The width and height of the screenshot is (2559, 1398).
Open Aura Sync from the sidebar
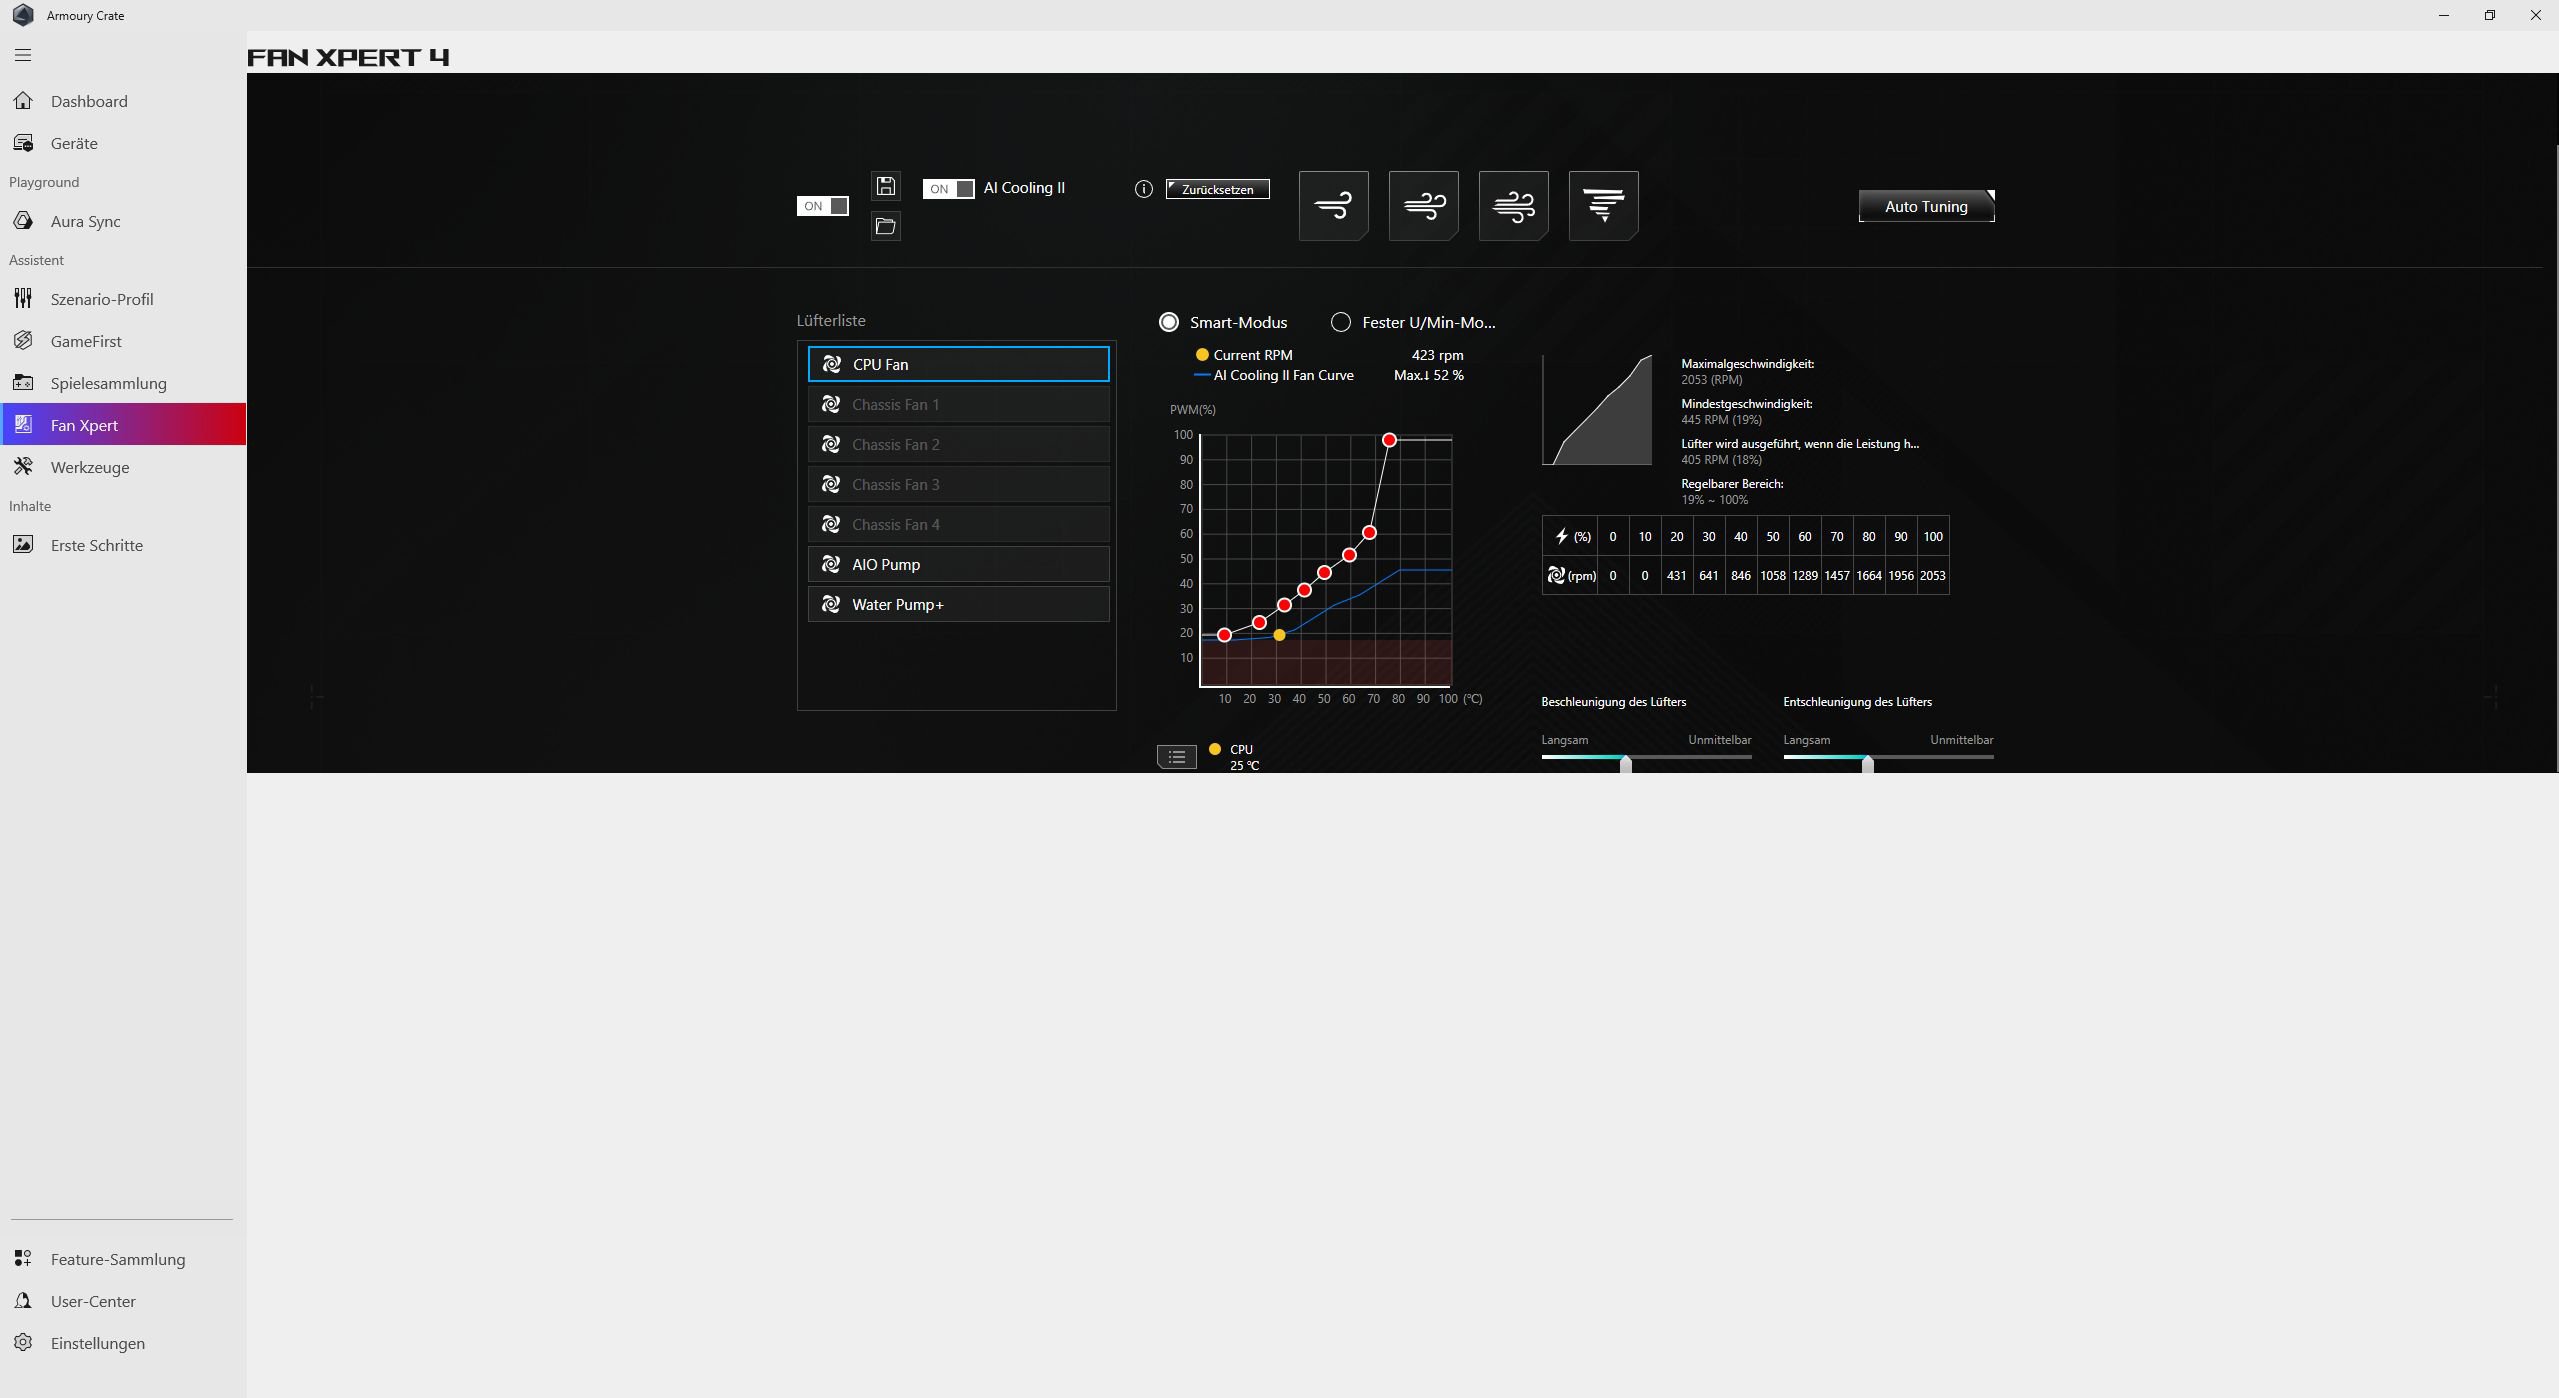86,221
